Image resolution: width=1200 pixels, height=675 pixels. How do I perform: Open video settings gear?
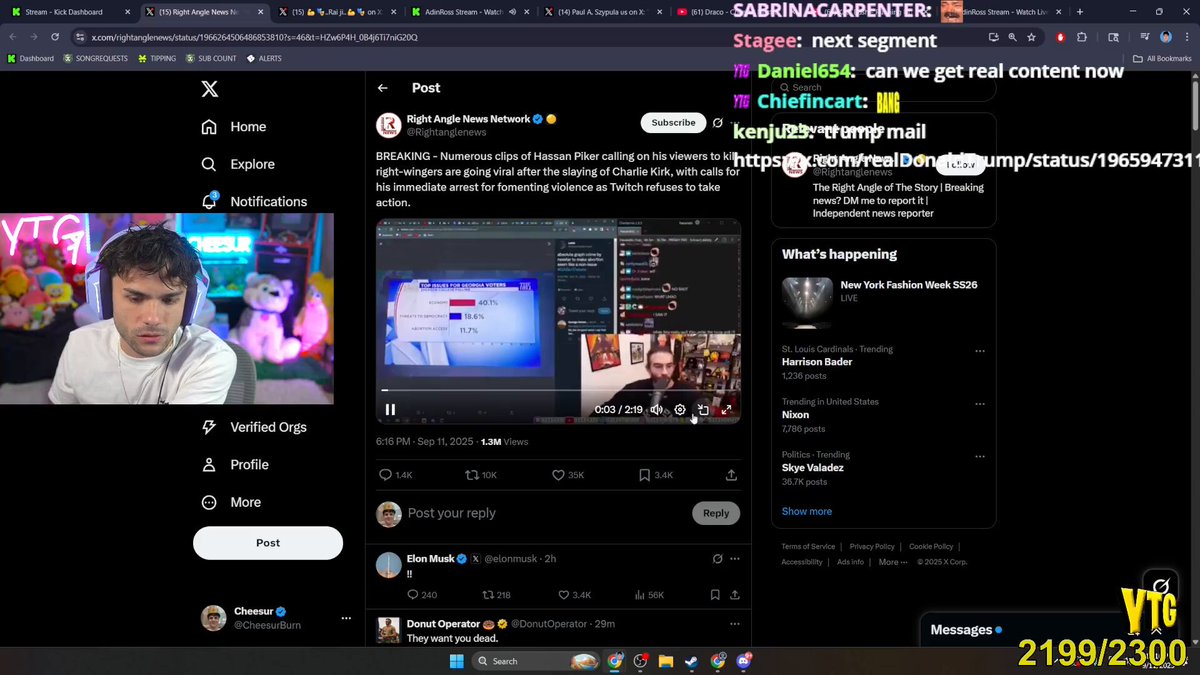point(680,409)
